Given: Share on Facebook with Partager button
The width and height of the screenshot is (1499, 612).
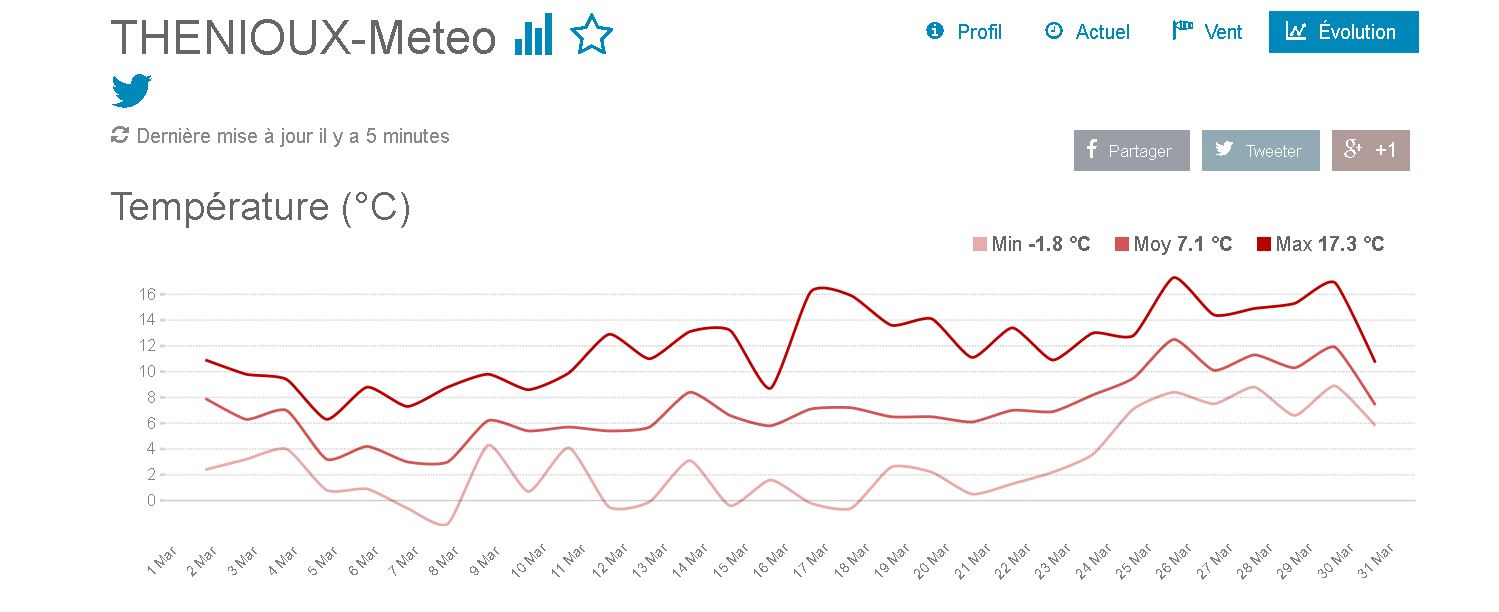Looking at the screenshot, I should point(1132,151).
